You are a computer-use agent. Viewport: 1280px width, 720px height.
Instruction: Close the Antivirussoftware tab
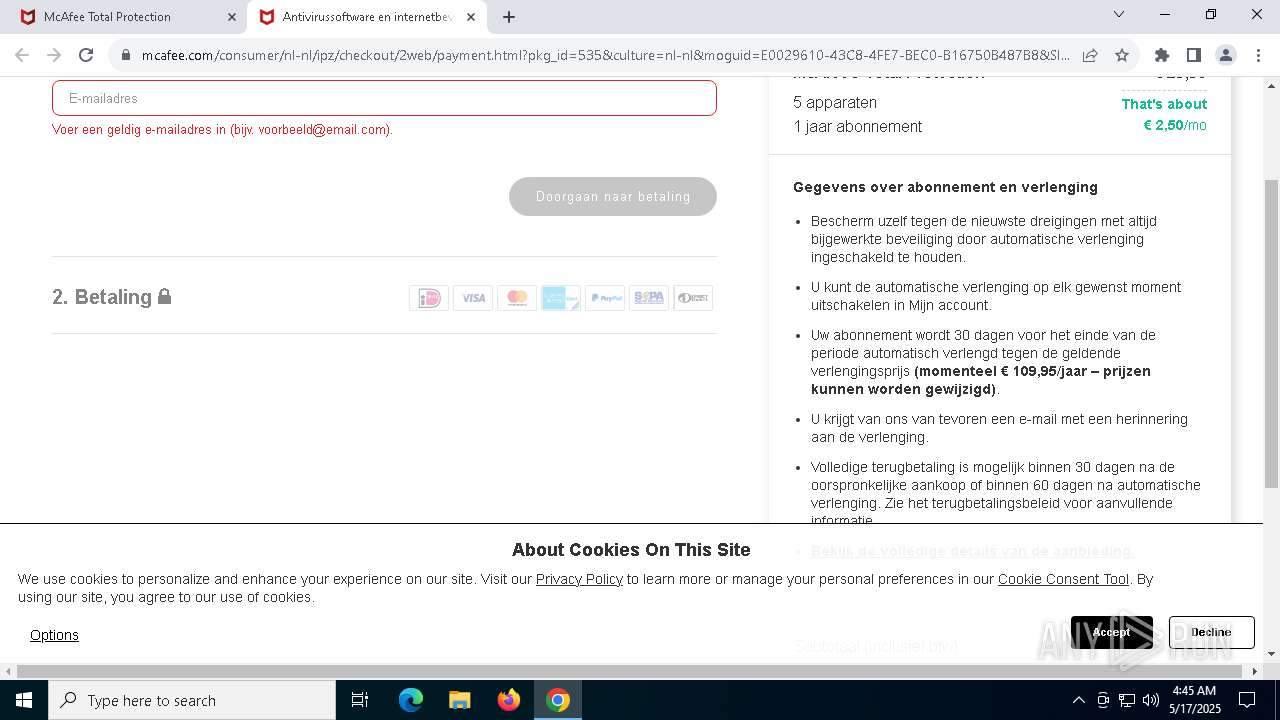coord(471,17)
